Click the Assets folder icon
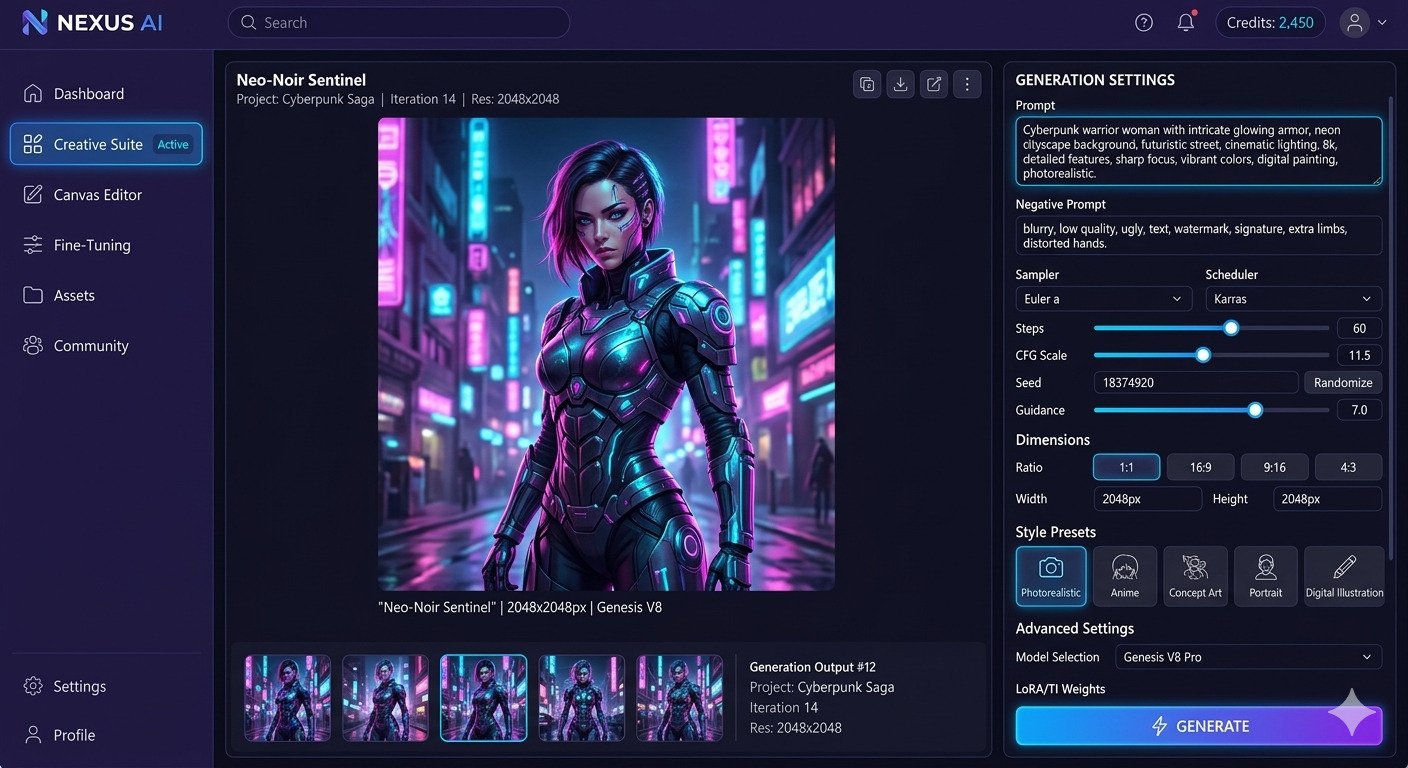The height and width of the screenshot is (768, 1408). click(33, 295)
